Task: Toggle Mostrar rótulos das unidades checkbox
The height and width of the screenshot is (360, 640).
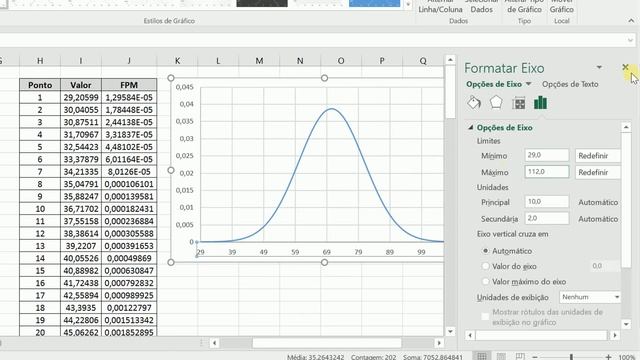Action: pos(485,316)
